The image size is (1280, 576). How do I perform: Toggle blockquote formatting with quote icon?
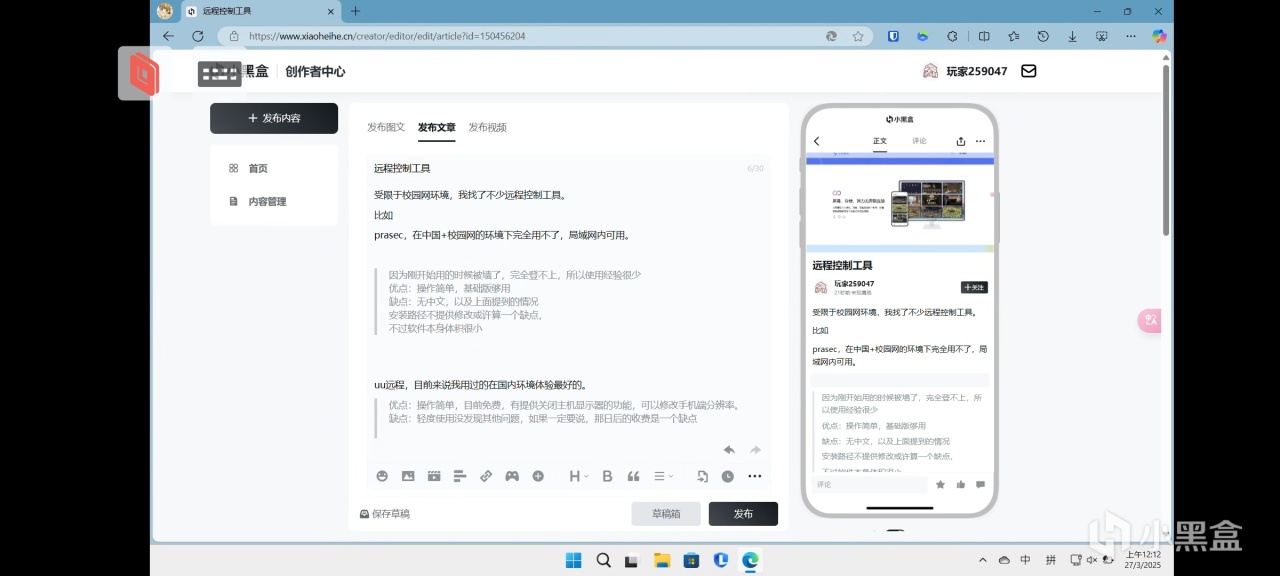633,476
